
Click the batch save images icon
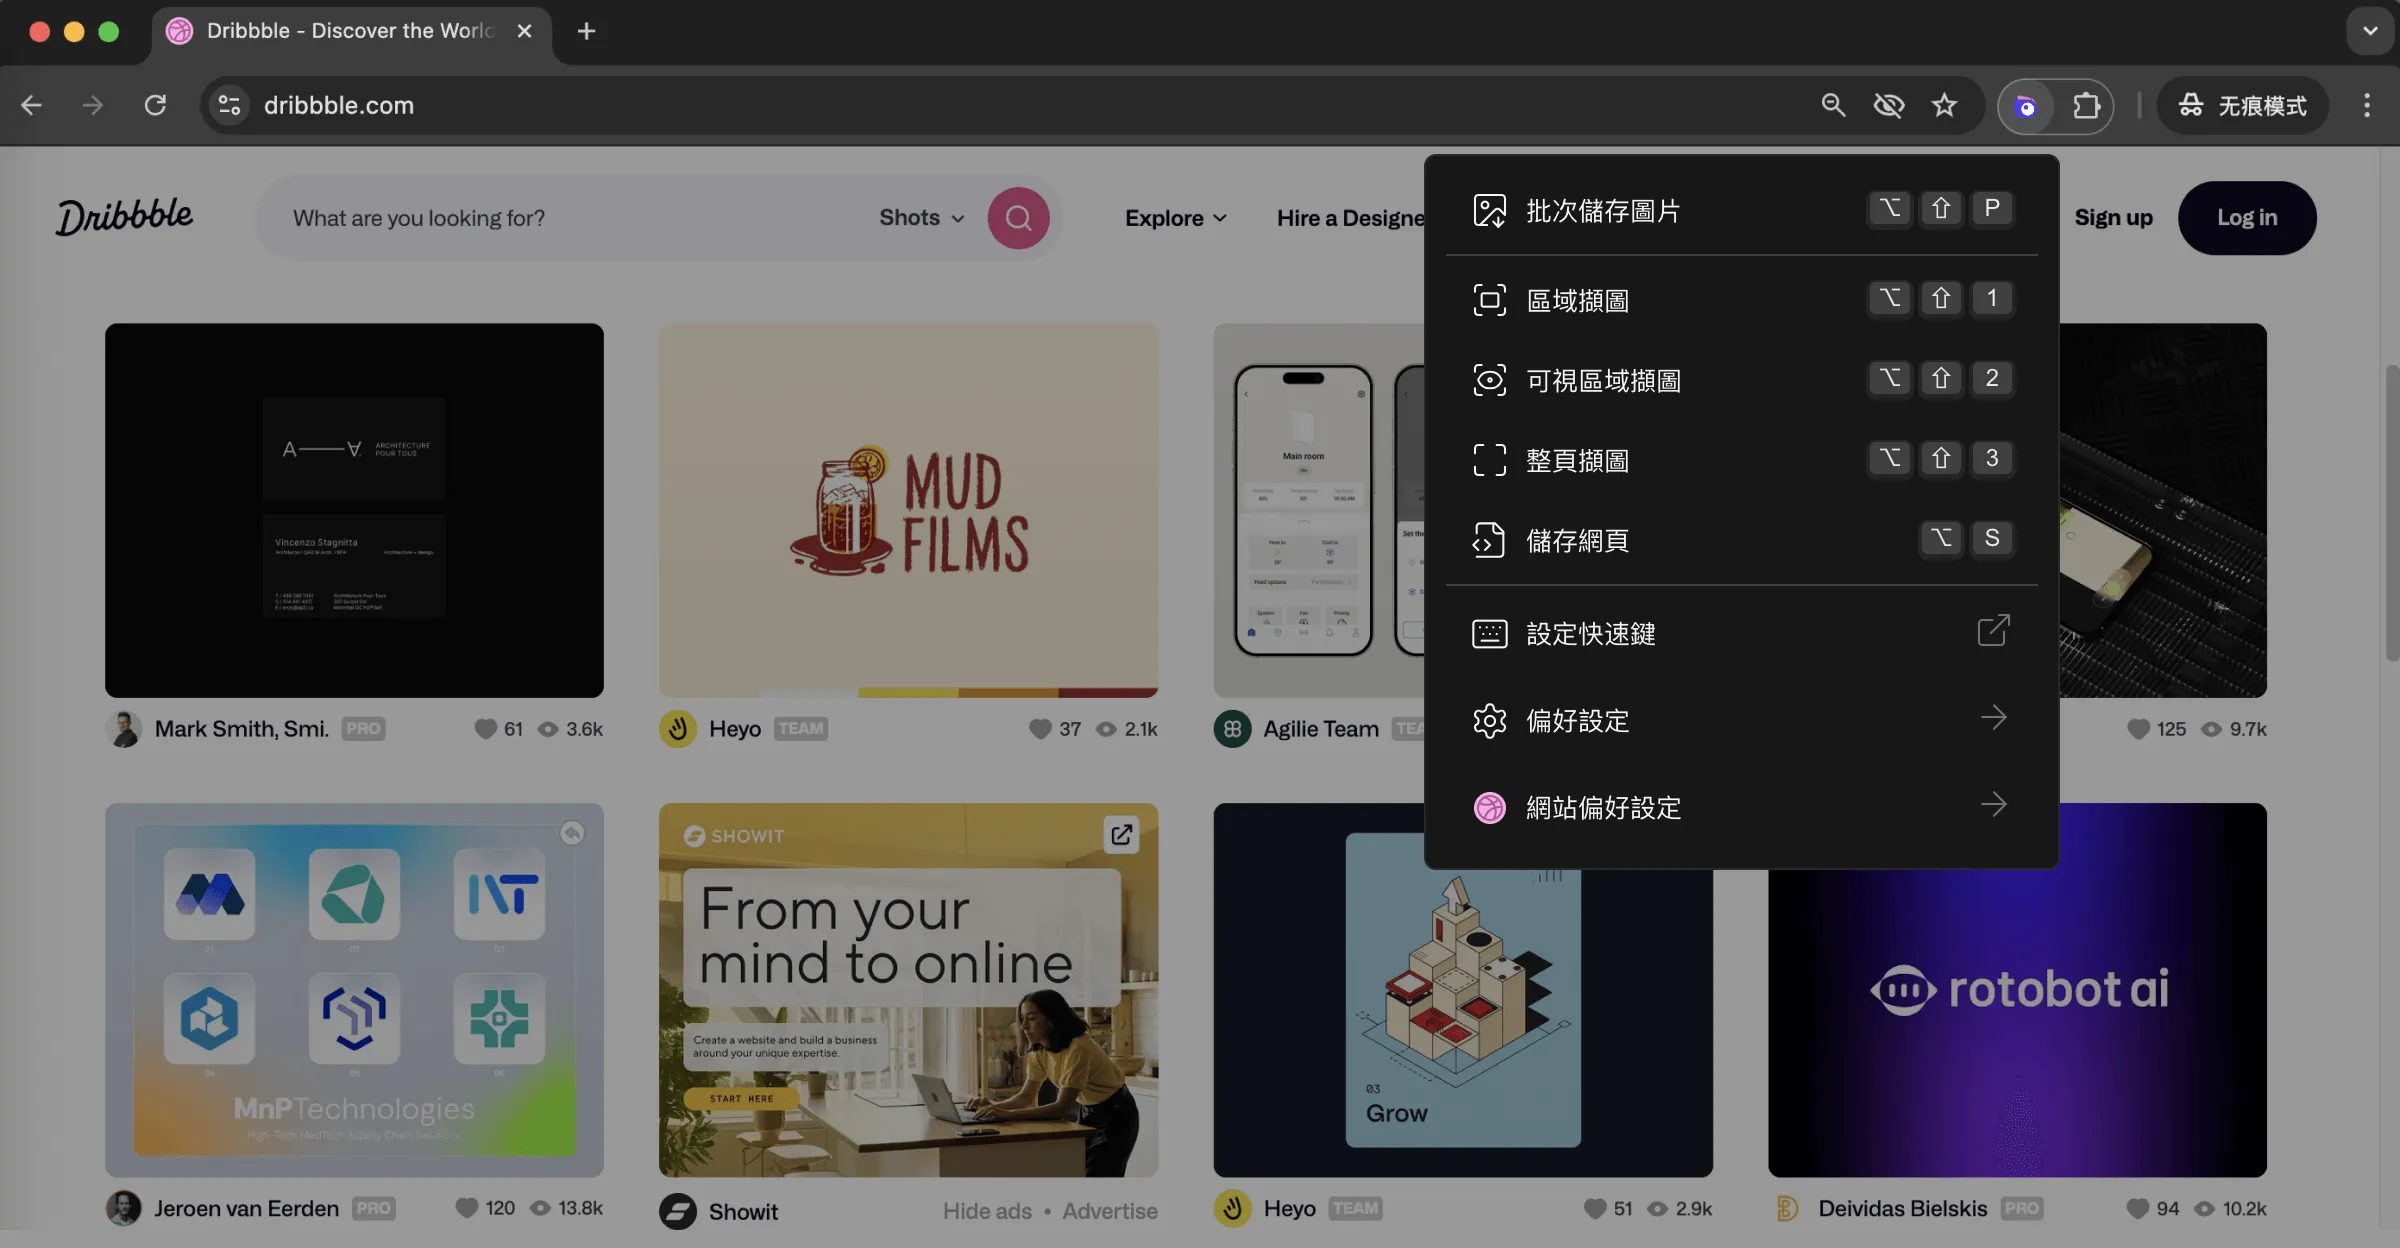1489,210
